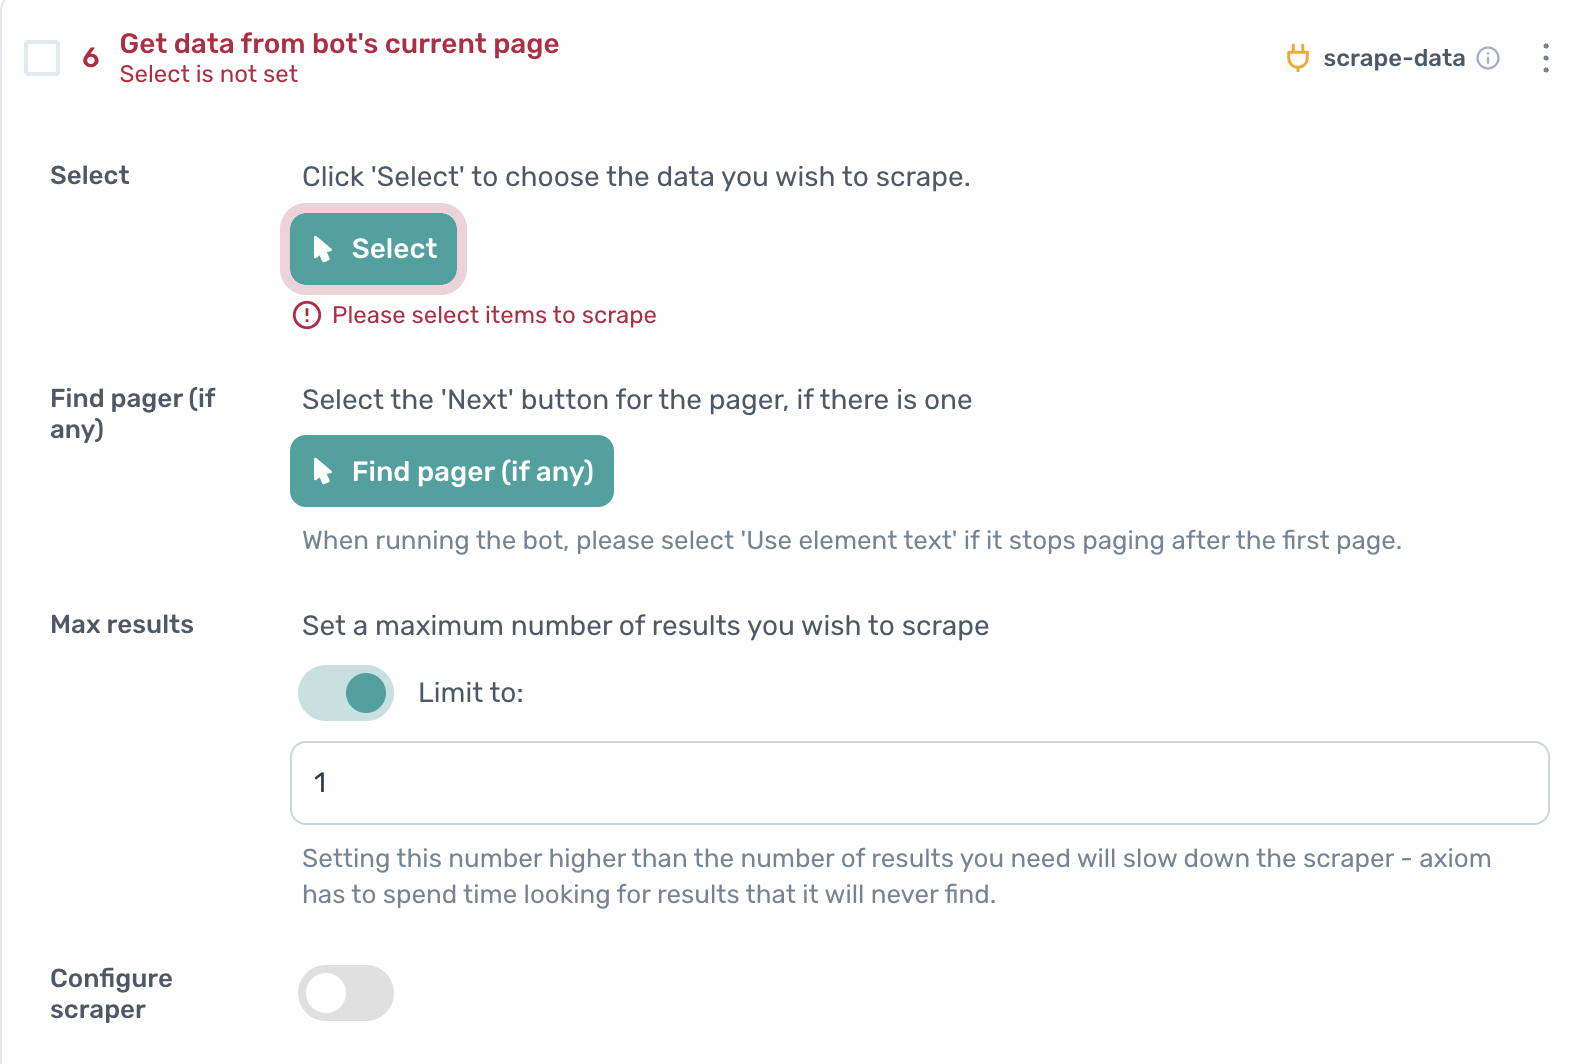Click the red warning exclamation icon
Screen dimensions: 1592x1064
(306, 316)
